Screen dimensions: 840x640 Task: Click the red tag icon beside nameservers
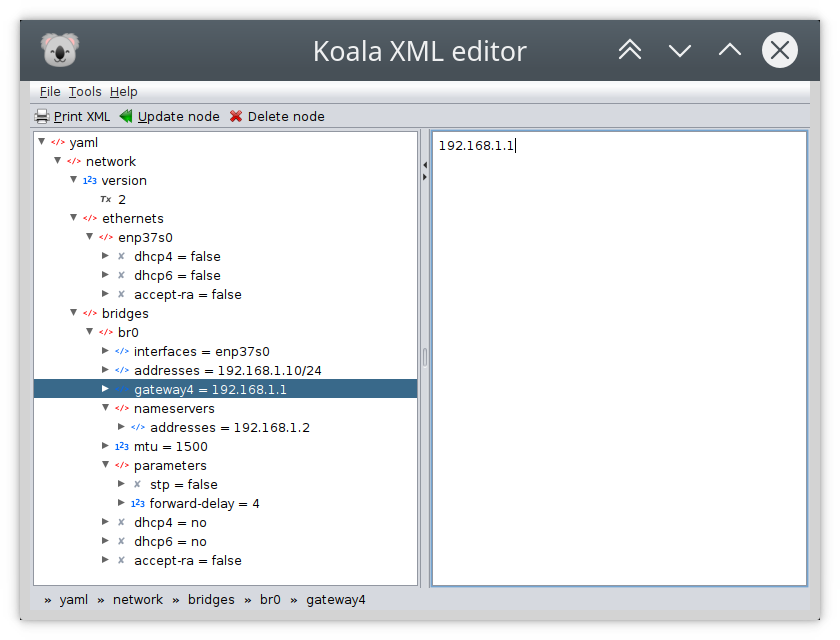122,409
